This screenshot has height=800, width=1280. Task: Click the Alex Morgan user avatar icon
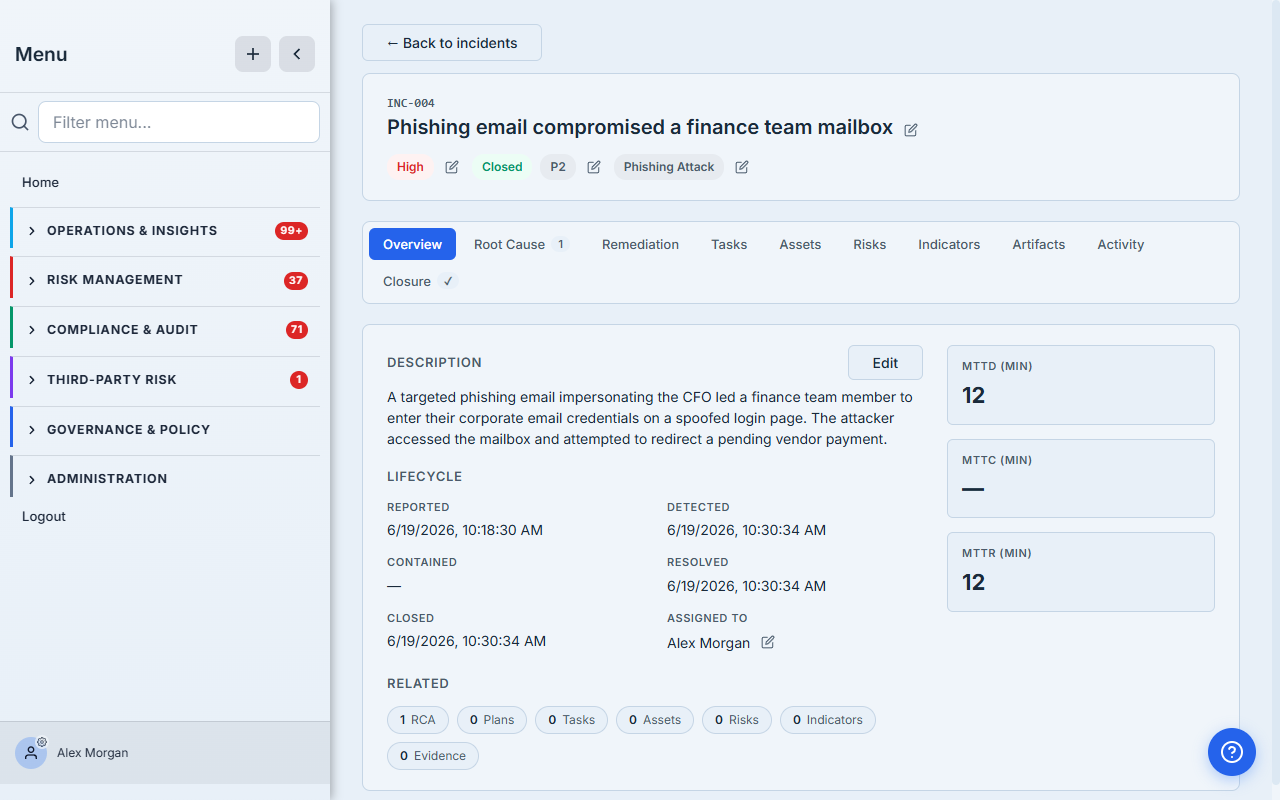[31, 753]
